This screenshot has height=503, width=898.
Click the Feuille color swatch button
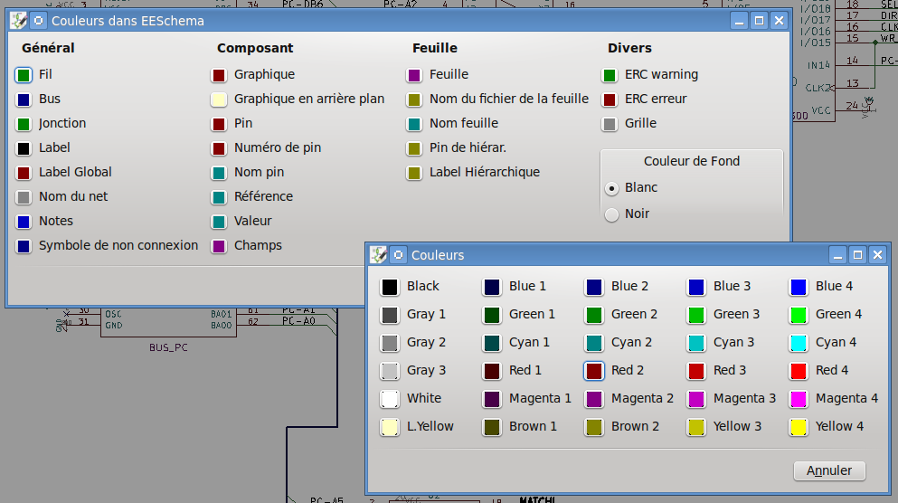pyautogui.click(x=414, y=75)
